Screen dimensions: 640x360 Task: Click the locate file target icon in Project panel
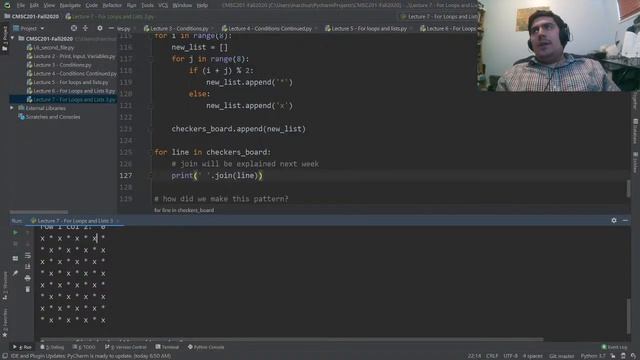tap(73, 28)
